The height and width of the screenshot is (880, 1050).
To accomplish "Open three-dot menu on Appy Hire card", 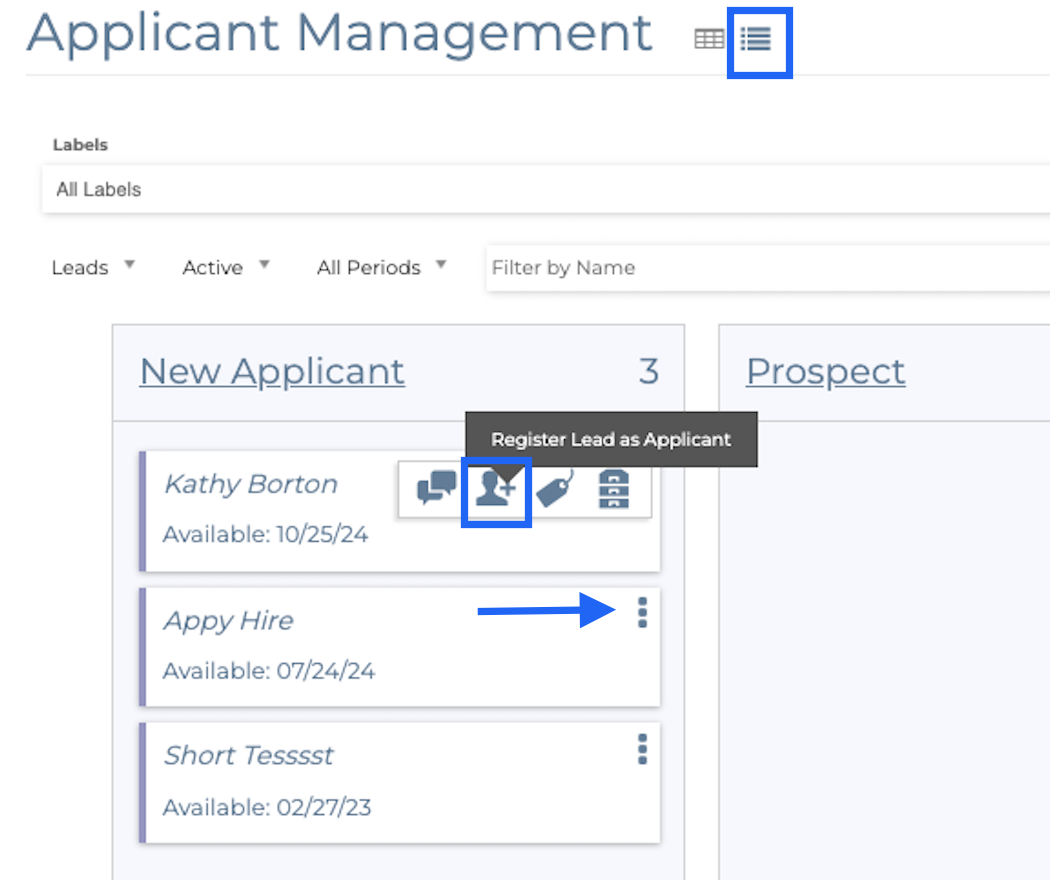I will pos(642,612).
